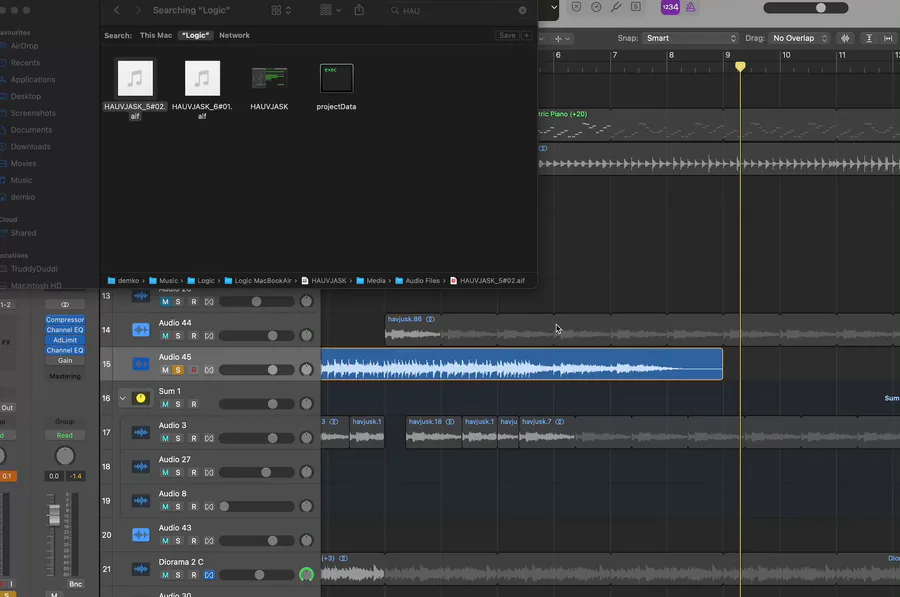This screenshot has height=597, width=900.
Task: Click the loop icon on the havjusk.86 region
Action: [430, 319]
